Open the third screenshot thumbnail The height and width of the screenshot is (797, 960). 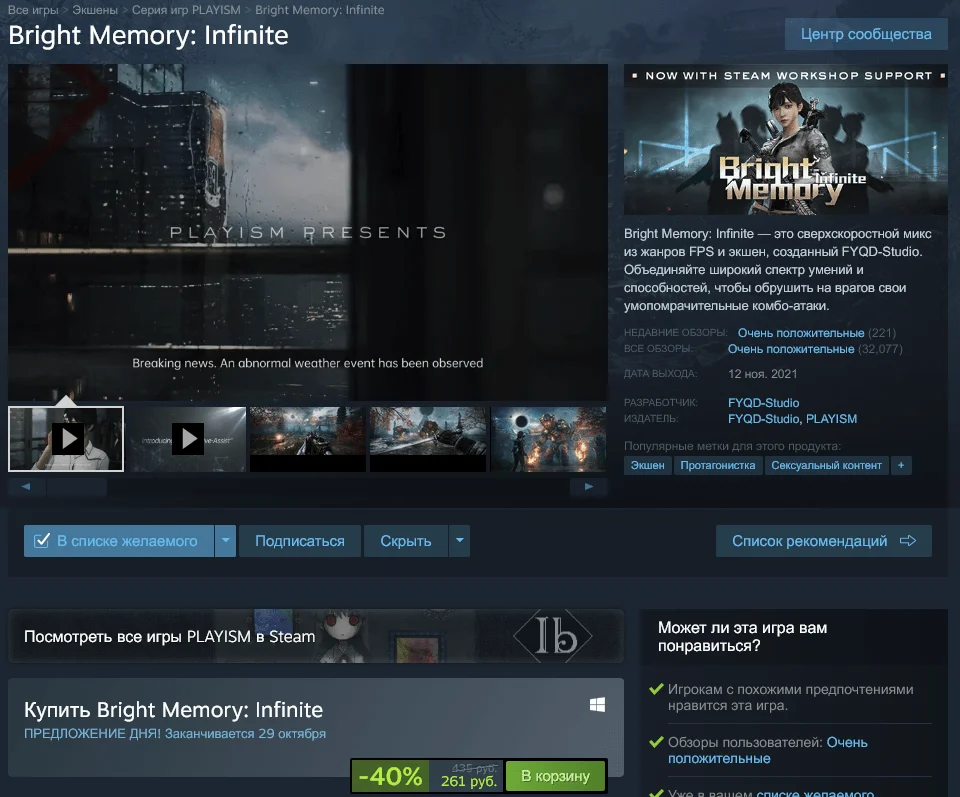click(307, 439)
